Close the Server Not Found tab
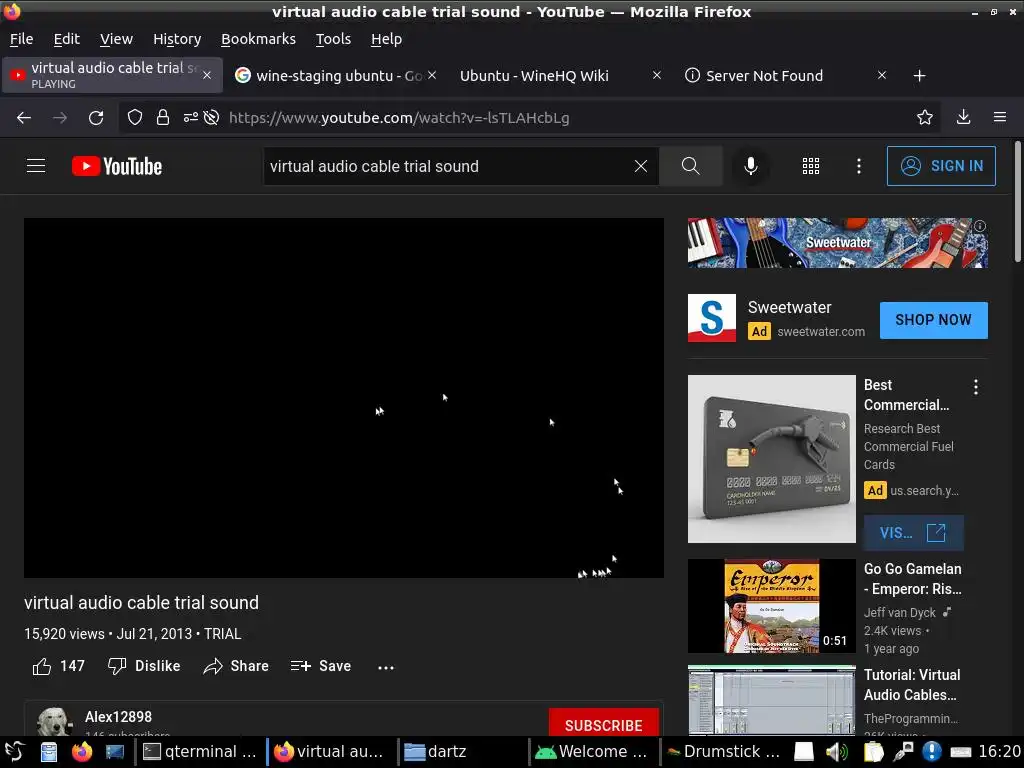The height and width of the screenshot is (768, 1024). pos(882,75)
